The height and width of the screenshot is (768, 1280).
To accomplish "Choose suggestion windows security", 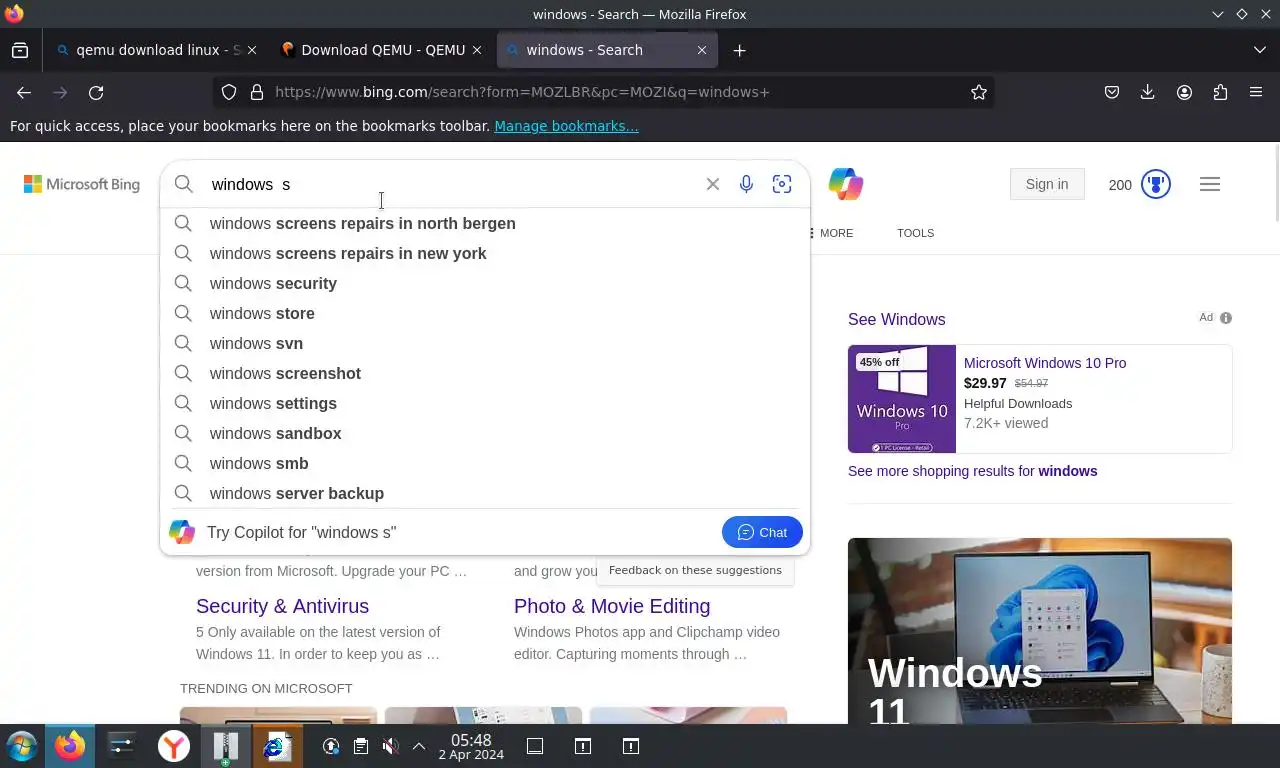I will pyautogui.click(x=485, y=283).
